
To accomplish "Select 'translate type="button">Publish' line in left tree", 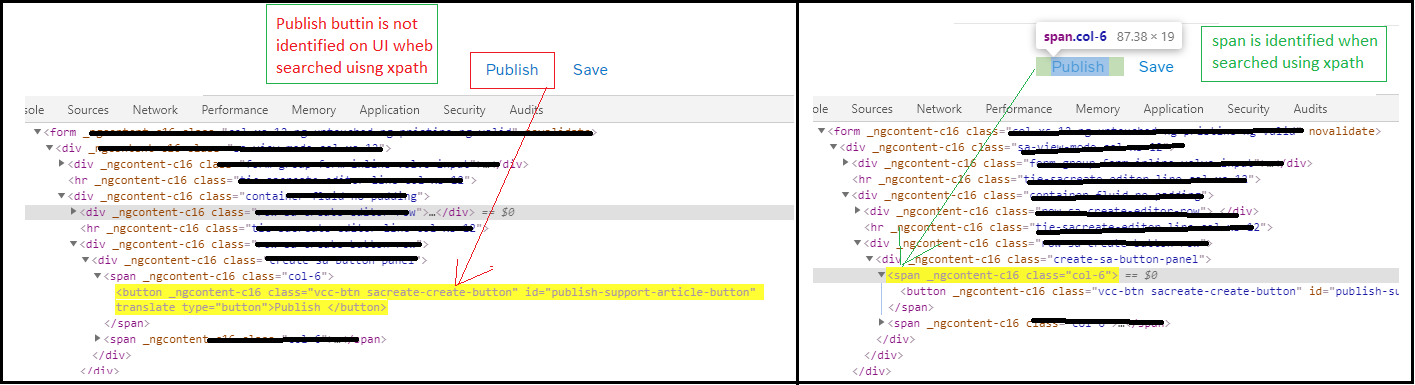I will [251, 308].
